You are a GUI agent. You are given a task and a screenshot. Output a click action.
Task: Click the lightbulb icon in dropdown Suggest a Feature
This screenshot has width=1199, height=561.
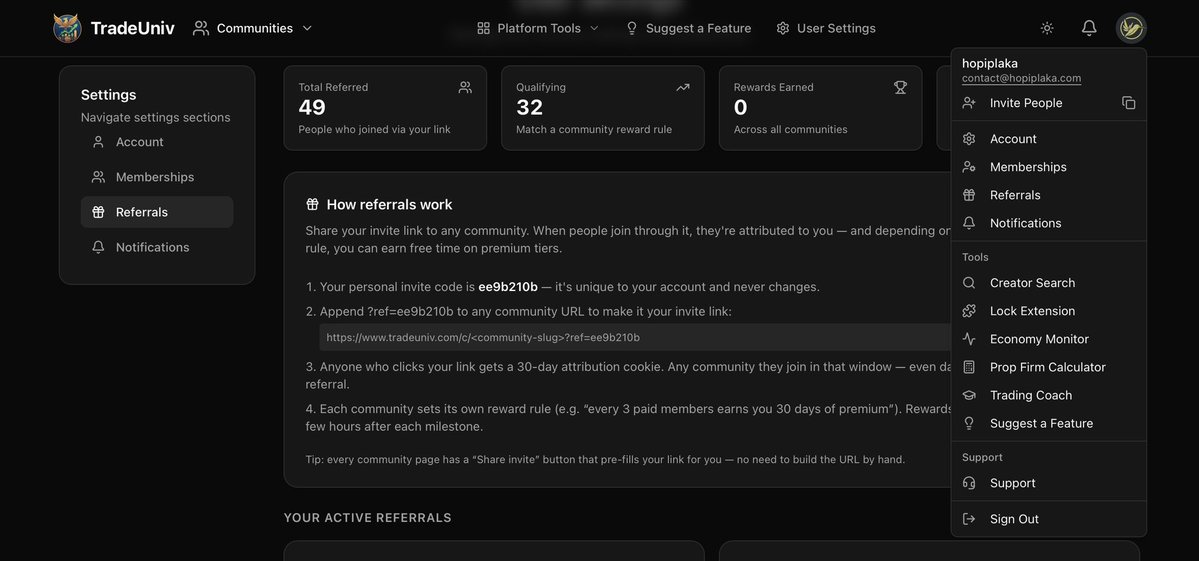969,423
